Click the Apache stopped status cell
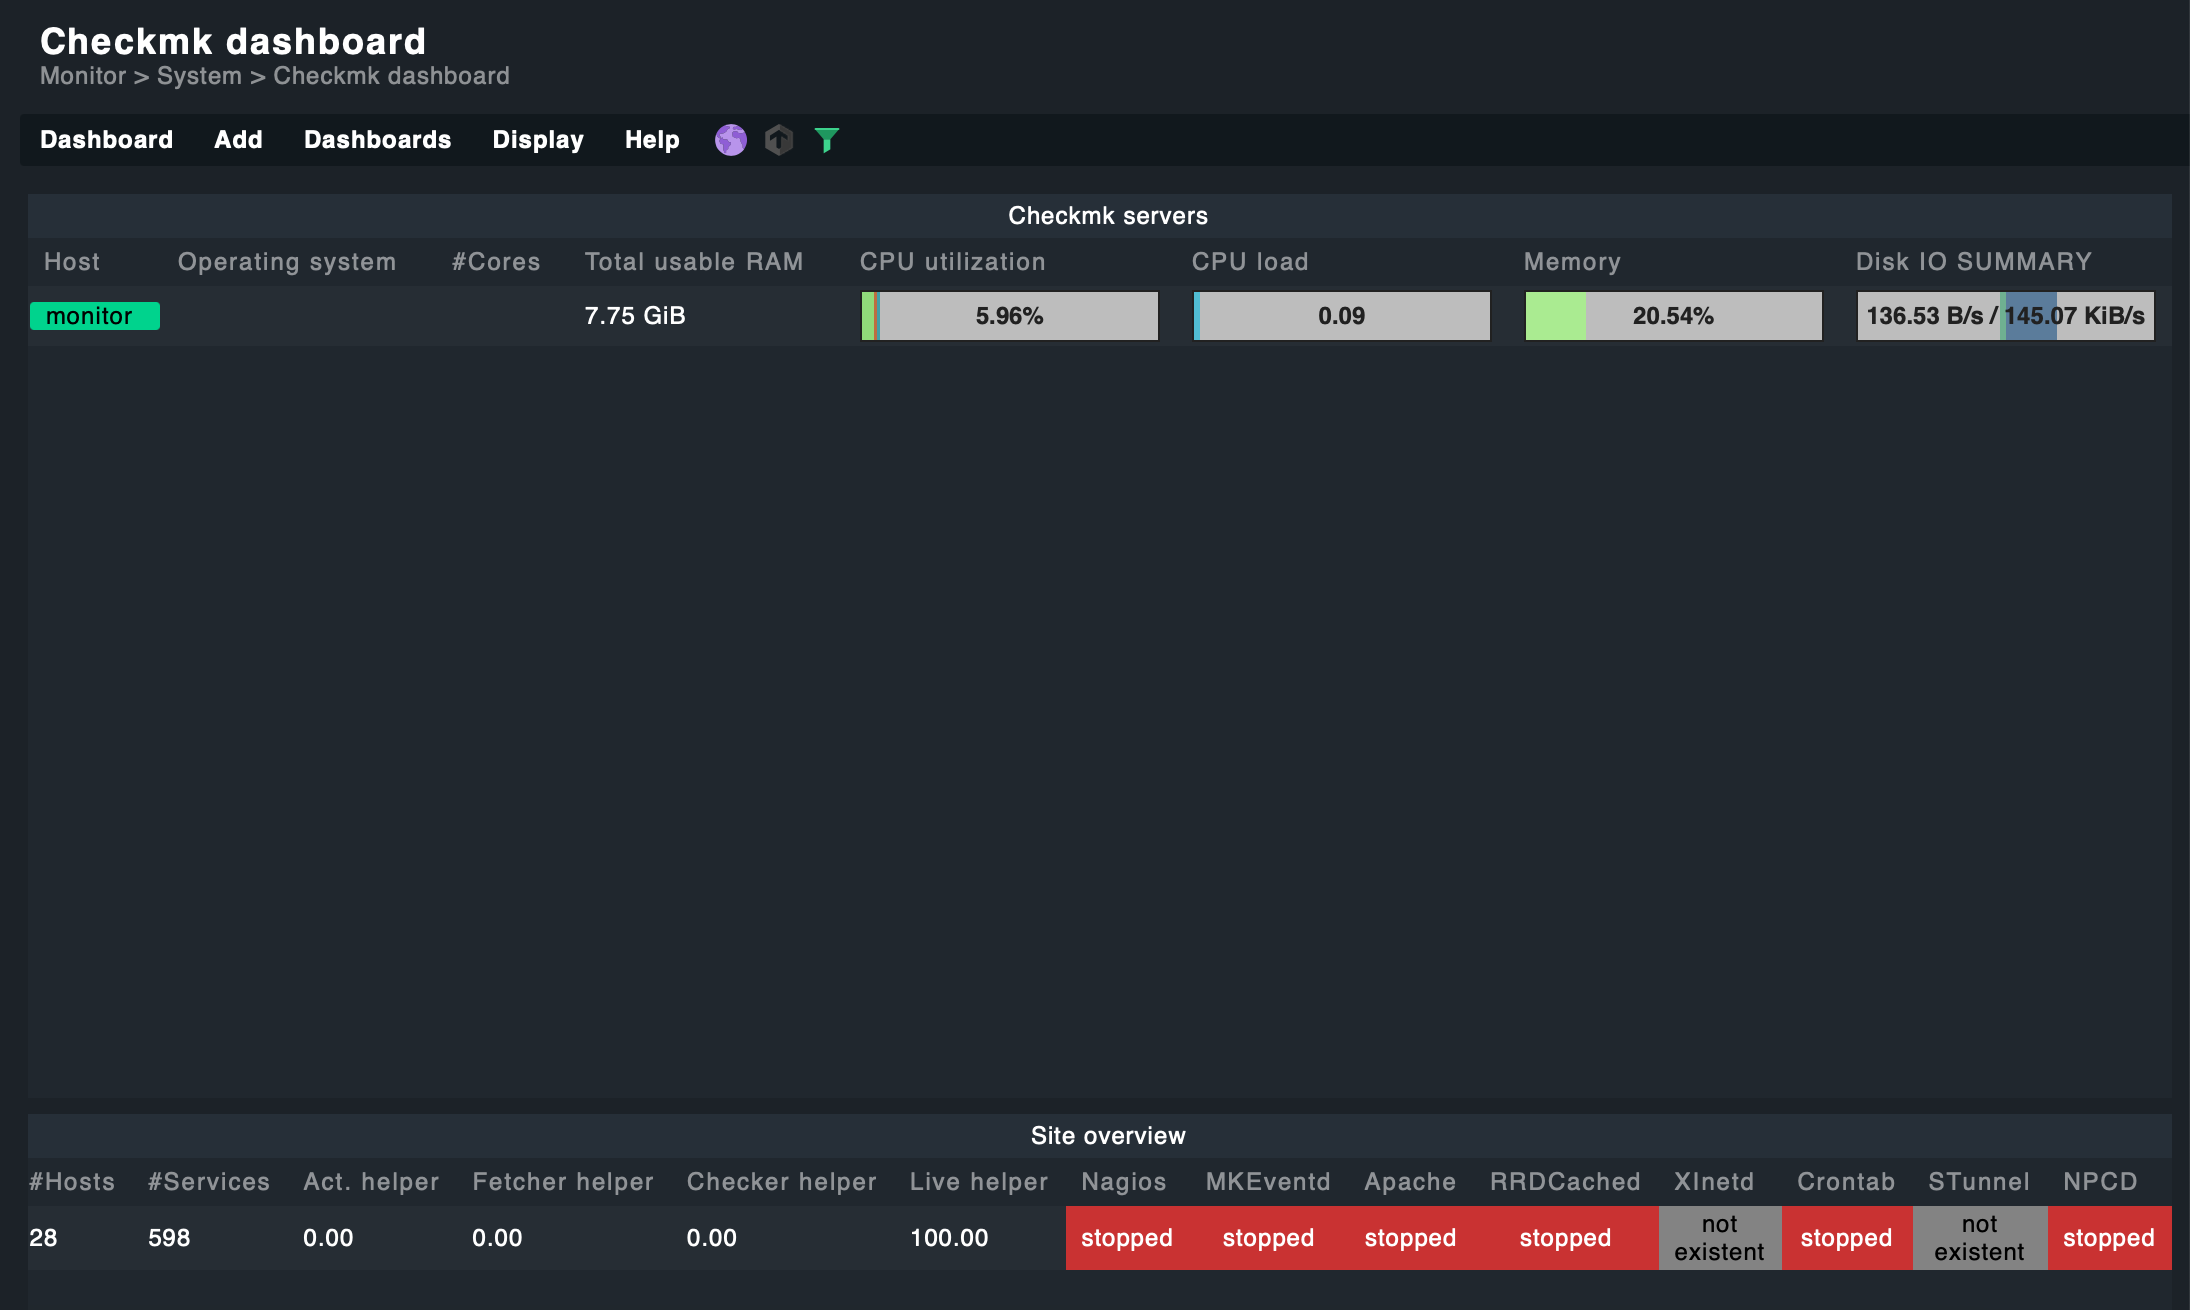Image resolution: width=2190 pixels, height=1310 pixels. pos(1410,1238)
